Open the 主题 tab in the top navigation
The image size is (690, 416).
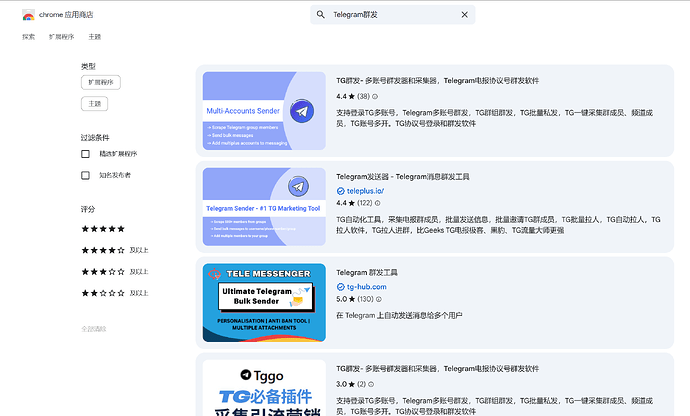tap(95, 37)
